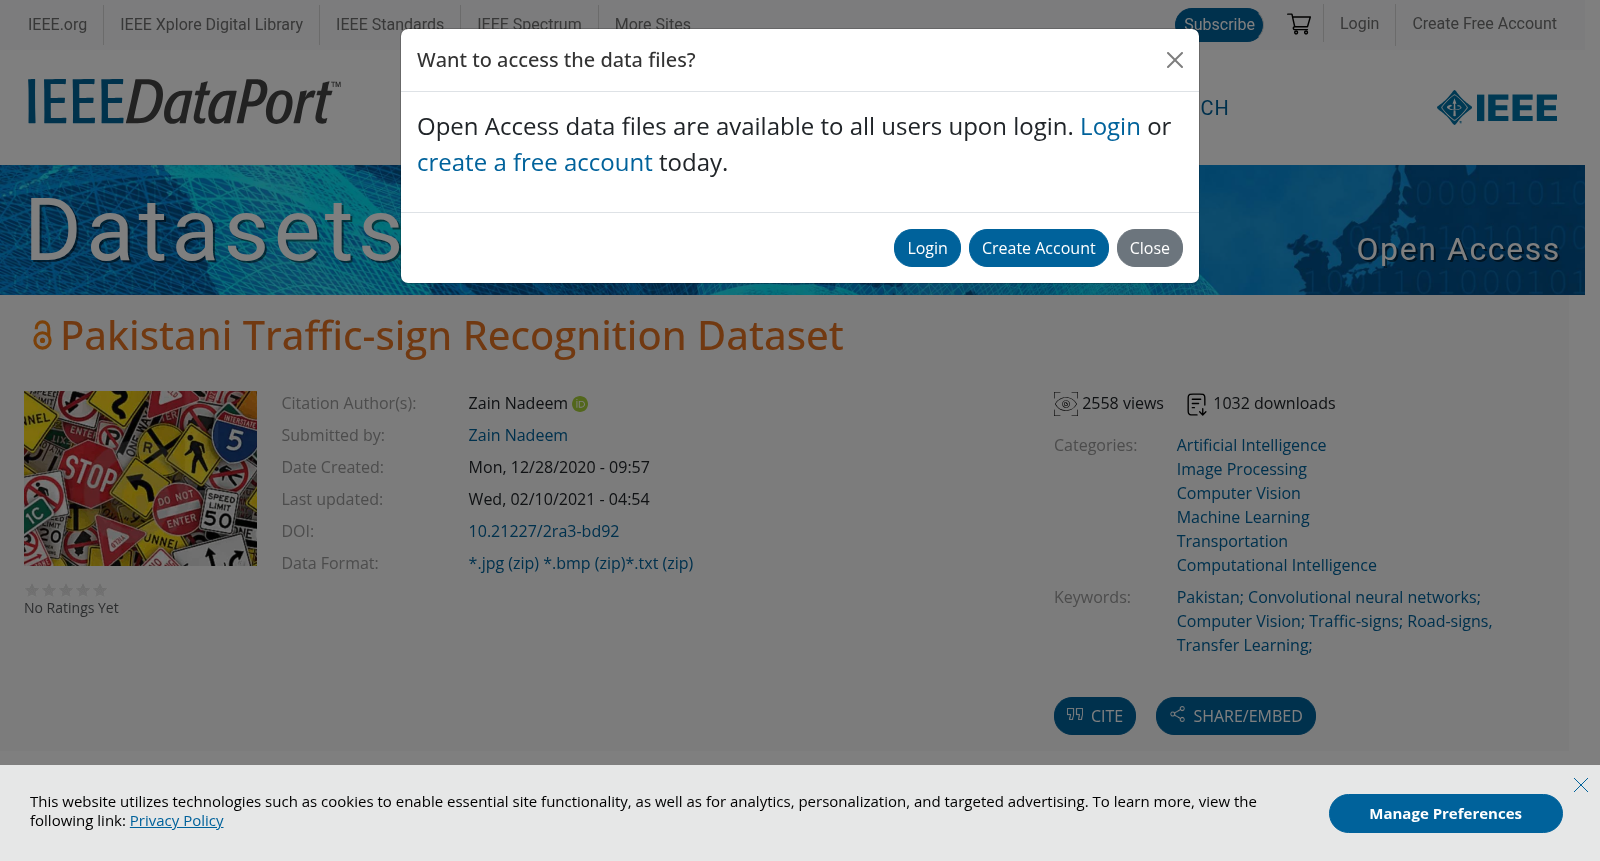This screenshot has height=861, width=1600.
Task: Click the Pakistan keyword link
Action: pyautogui.click(x=1210, y=597)
